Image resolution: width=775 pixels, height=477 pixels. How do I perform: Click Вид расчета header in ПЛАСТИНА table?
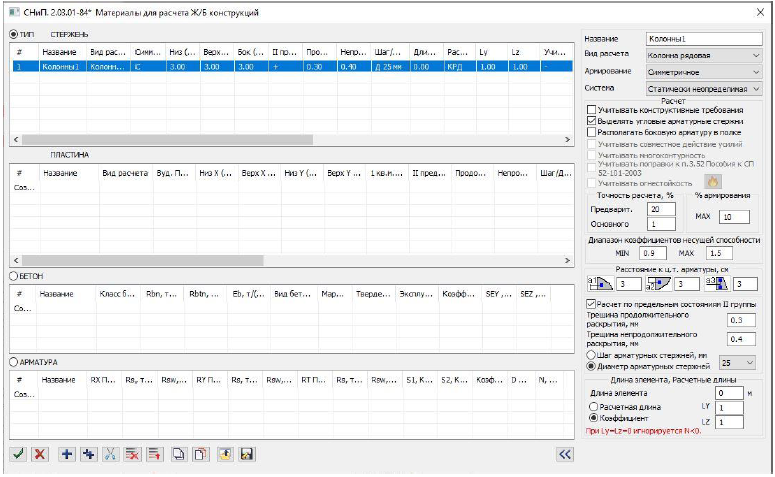click(x=125, y=173)
